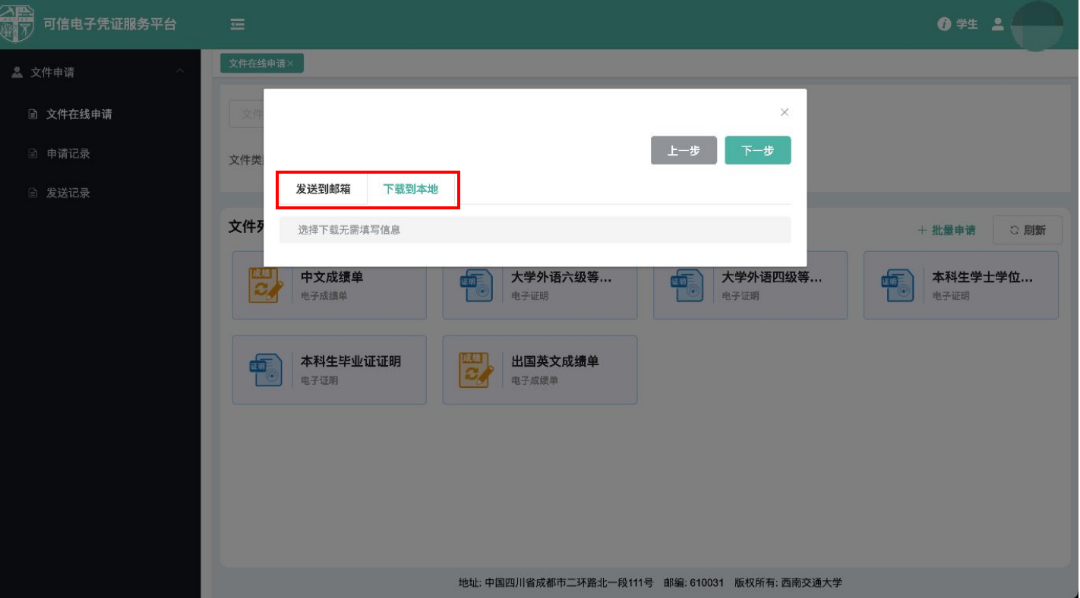1080x598 pixels.
Task: Open the 出国英文成绩单 card title
Action: coord(555,362)
